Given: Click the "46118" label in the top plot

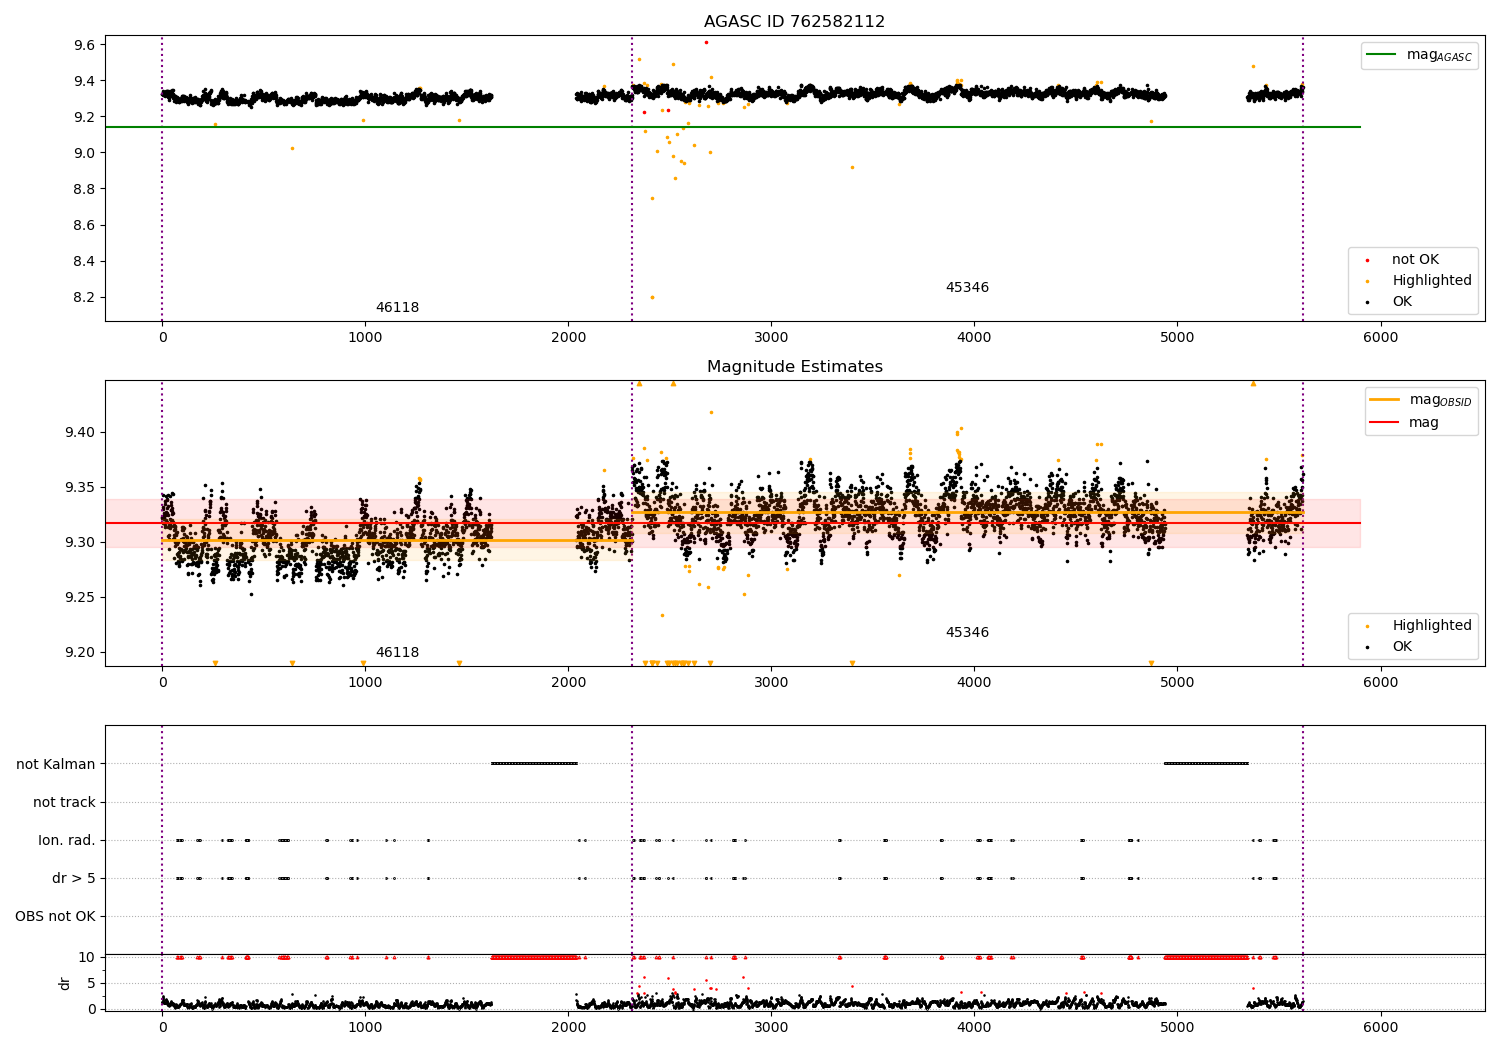Looking at the screenshot, I should pyautogui.click(x=397, y=308).
